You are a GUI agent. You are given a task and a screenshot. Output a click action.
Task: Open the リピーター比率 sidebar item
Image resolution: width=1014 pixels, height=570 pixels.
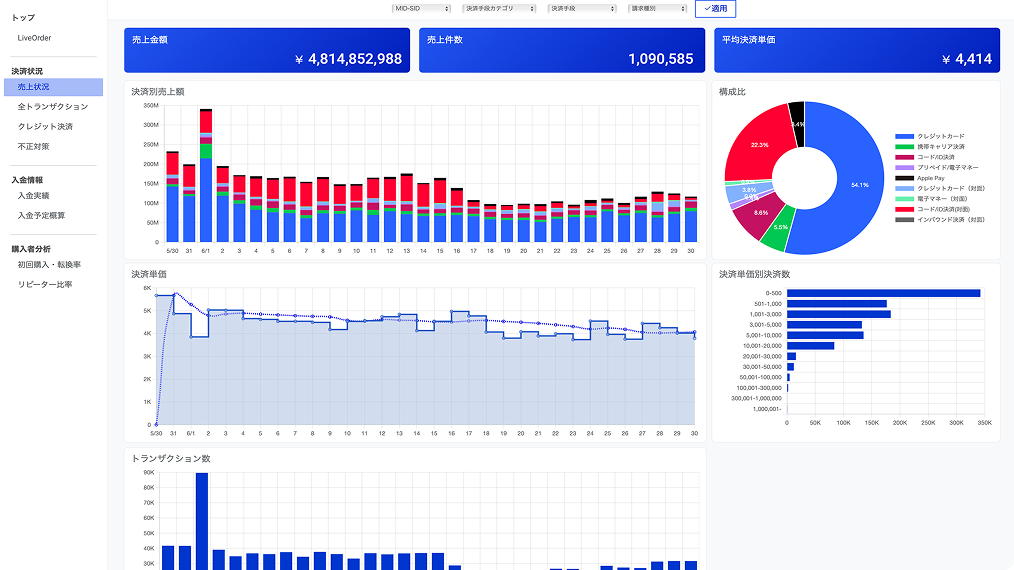pos(44,285)
